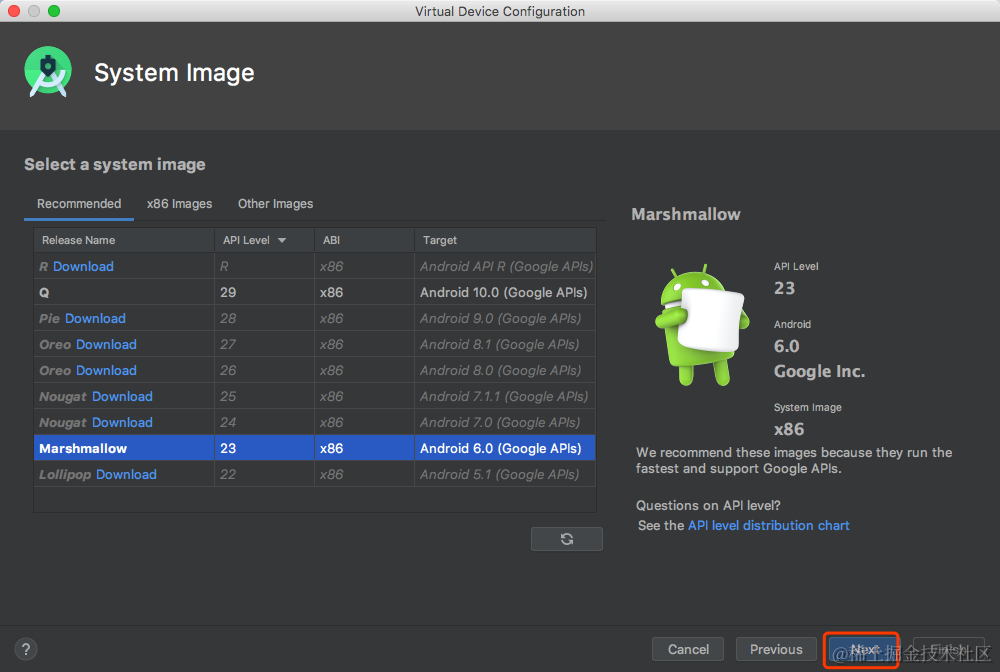Viewport: 1000px width, 672px height.
Task: Open the help question mark button
Action: coord(26,649)
